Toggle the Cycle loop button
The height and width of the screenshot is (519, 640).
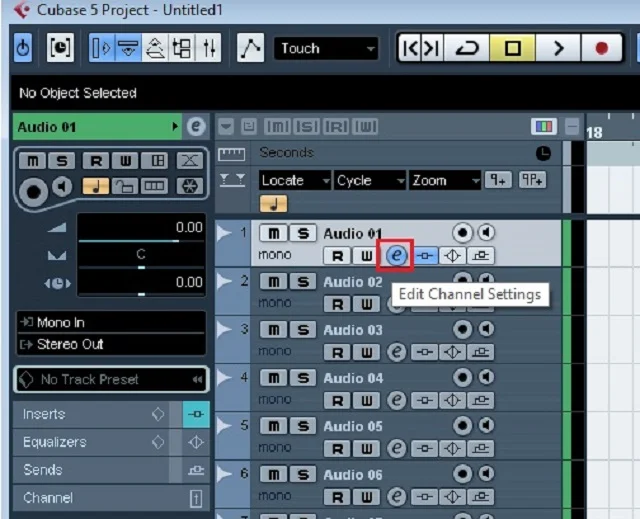tap(467, 48)
